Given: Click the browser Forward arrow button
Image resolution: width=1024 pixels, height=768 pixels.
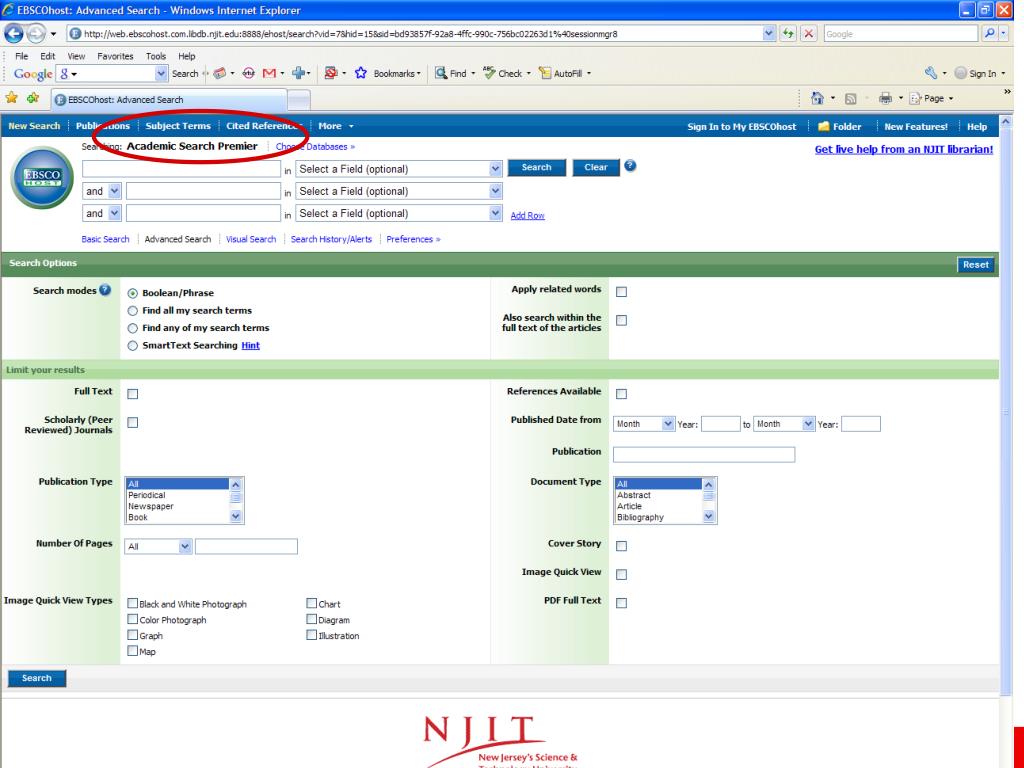Looking at the screenshot, I should (36, 33).
